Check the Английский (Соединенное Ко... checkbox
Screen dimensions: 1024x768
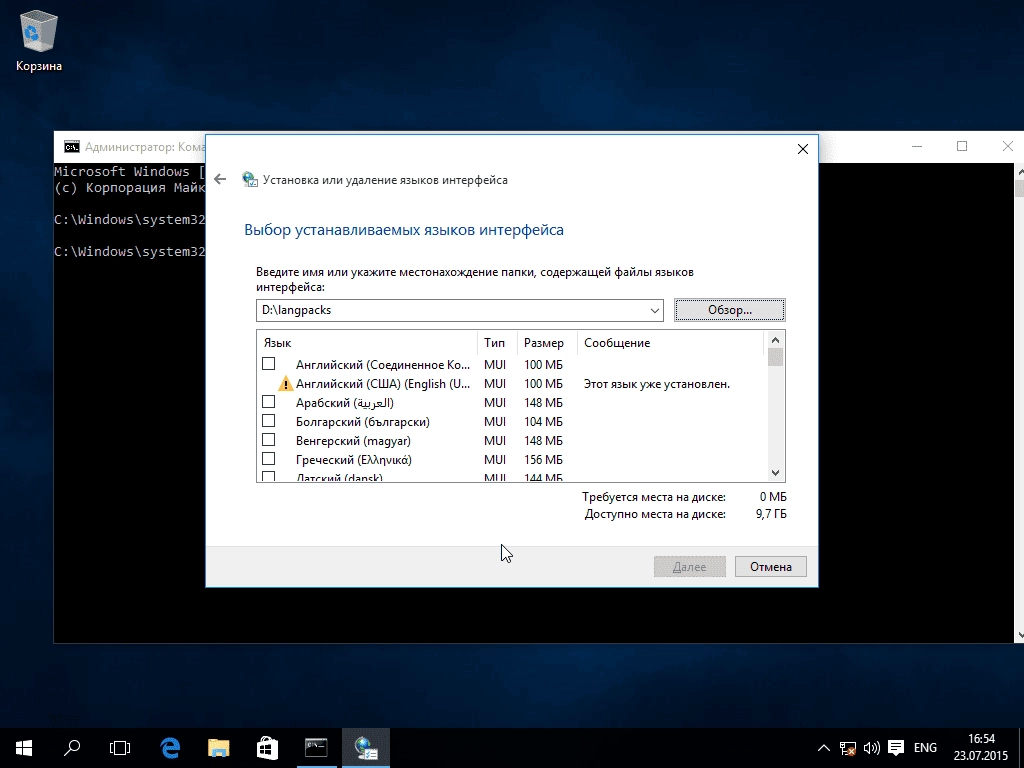268,364
